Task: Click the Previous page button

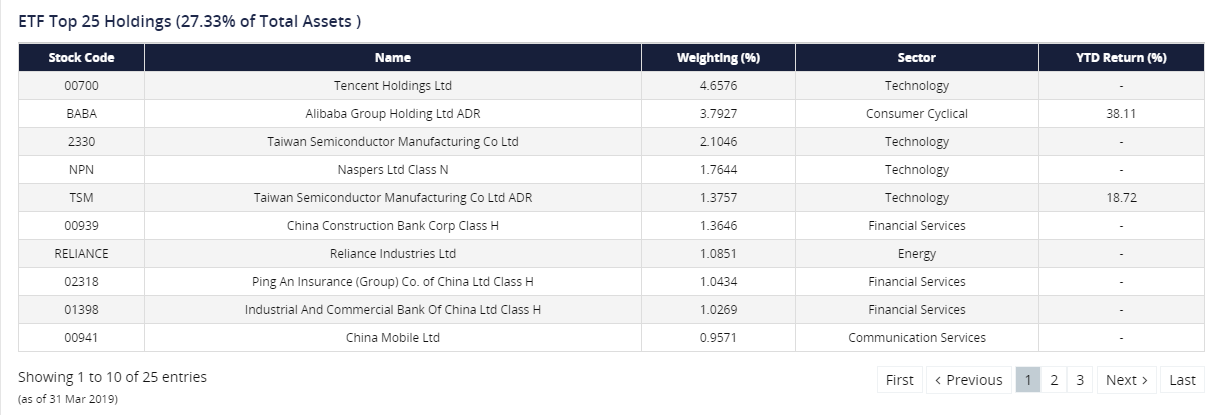Action: point(968,380)
